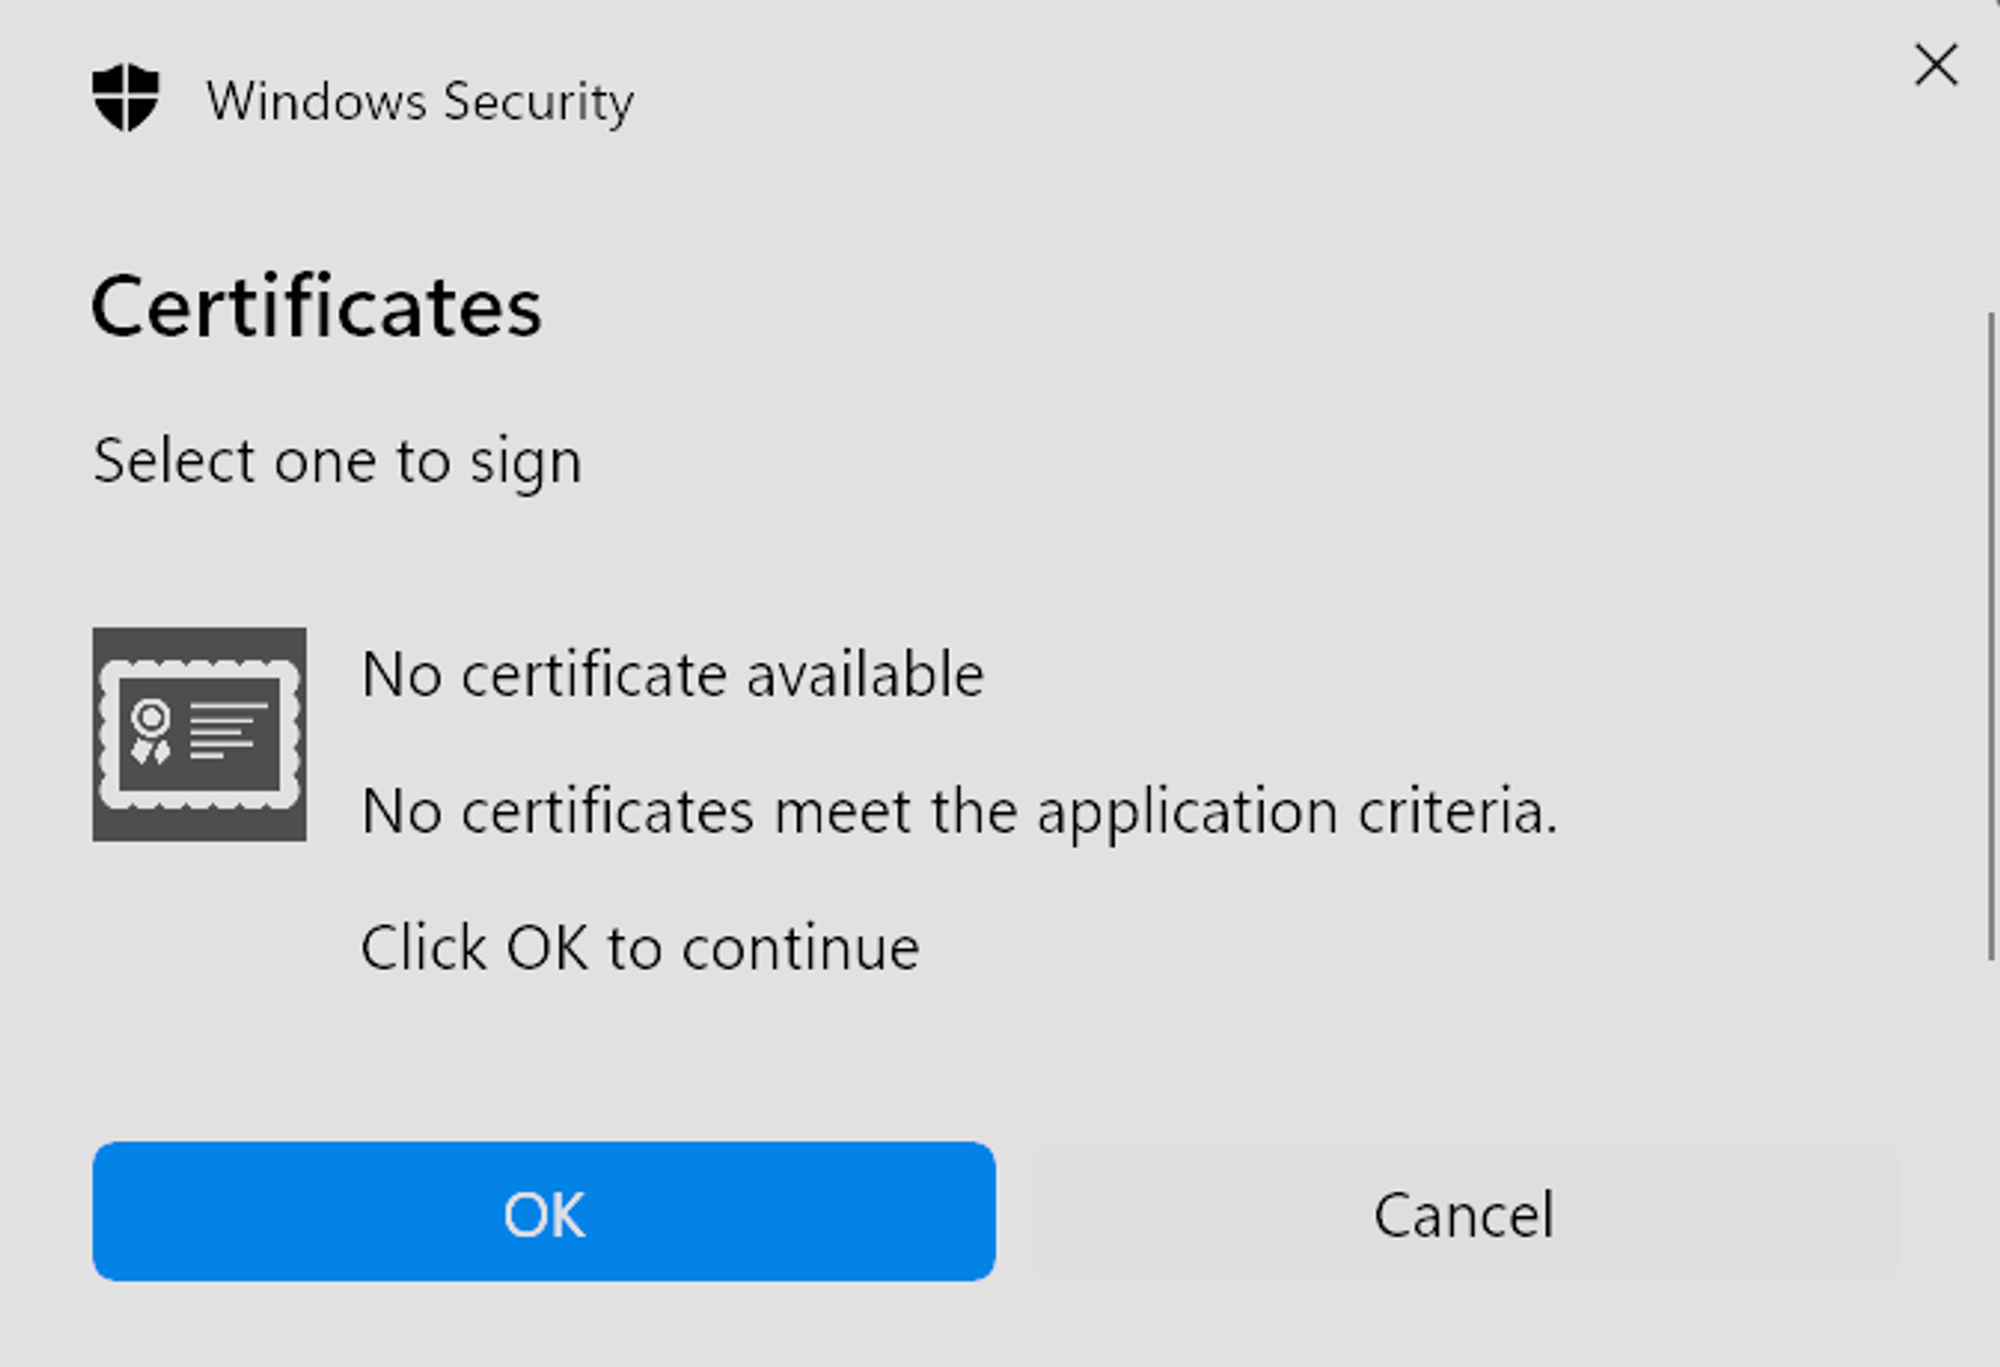Click the Windows Security shield icon
The width and height of the screenshot is (2000, 1367).
point(126,98)
